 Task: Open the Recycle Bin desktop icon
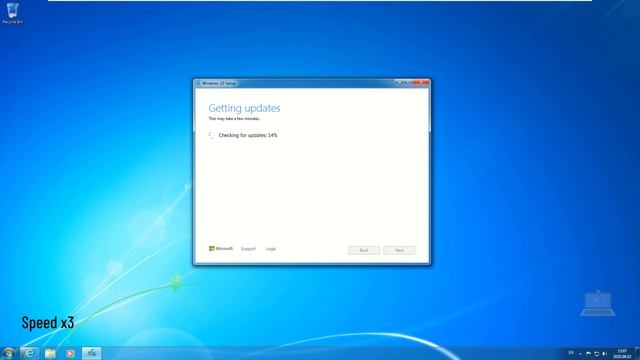12,13
